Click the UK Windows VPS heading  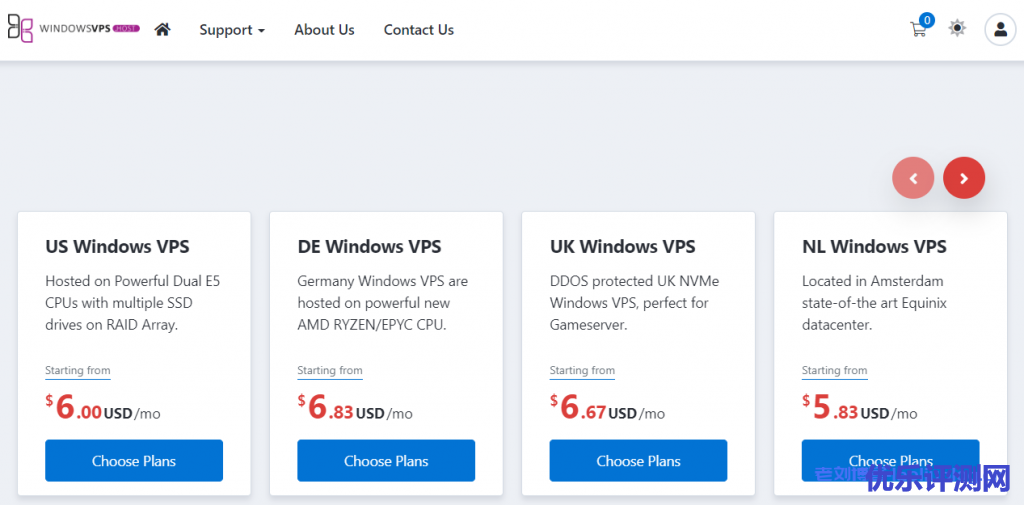point(622,246)
